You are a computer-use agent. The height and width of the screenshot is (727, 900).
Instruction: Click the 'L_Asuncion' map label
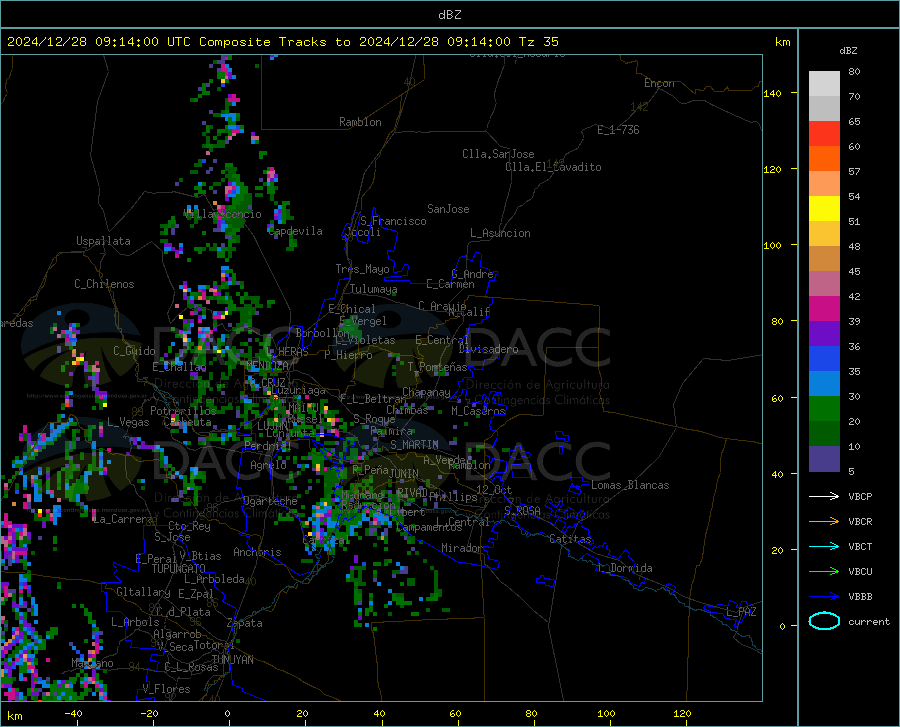[500, 233]
